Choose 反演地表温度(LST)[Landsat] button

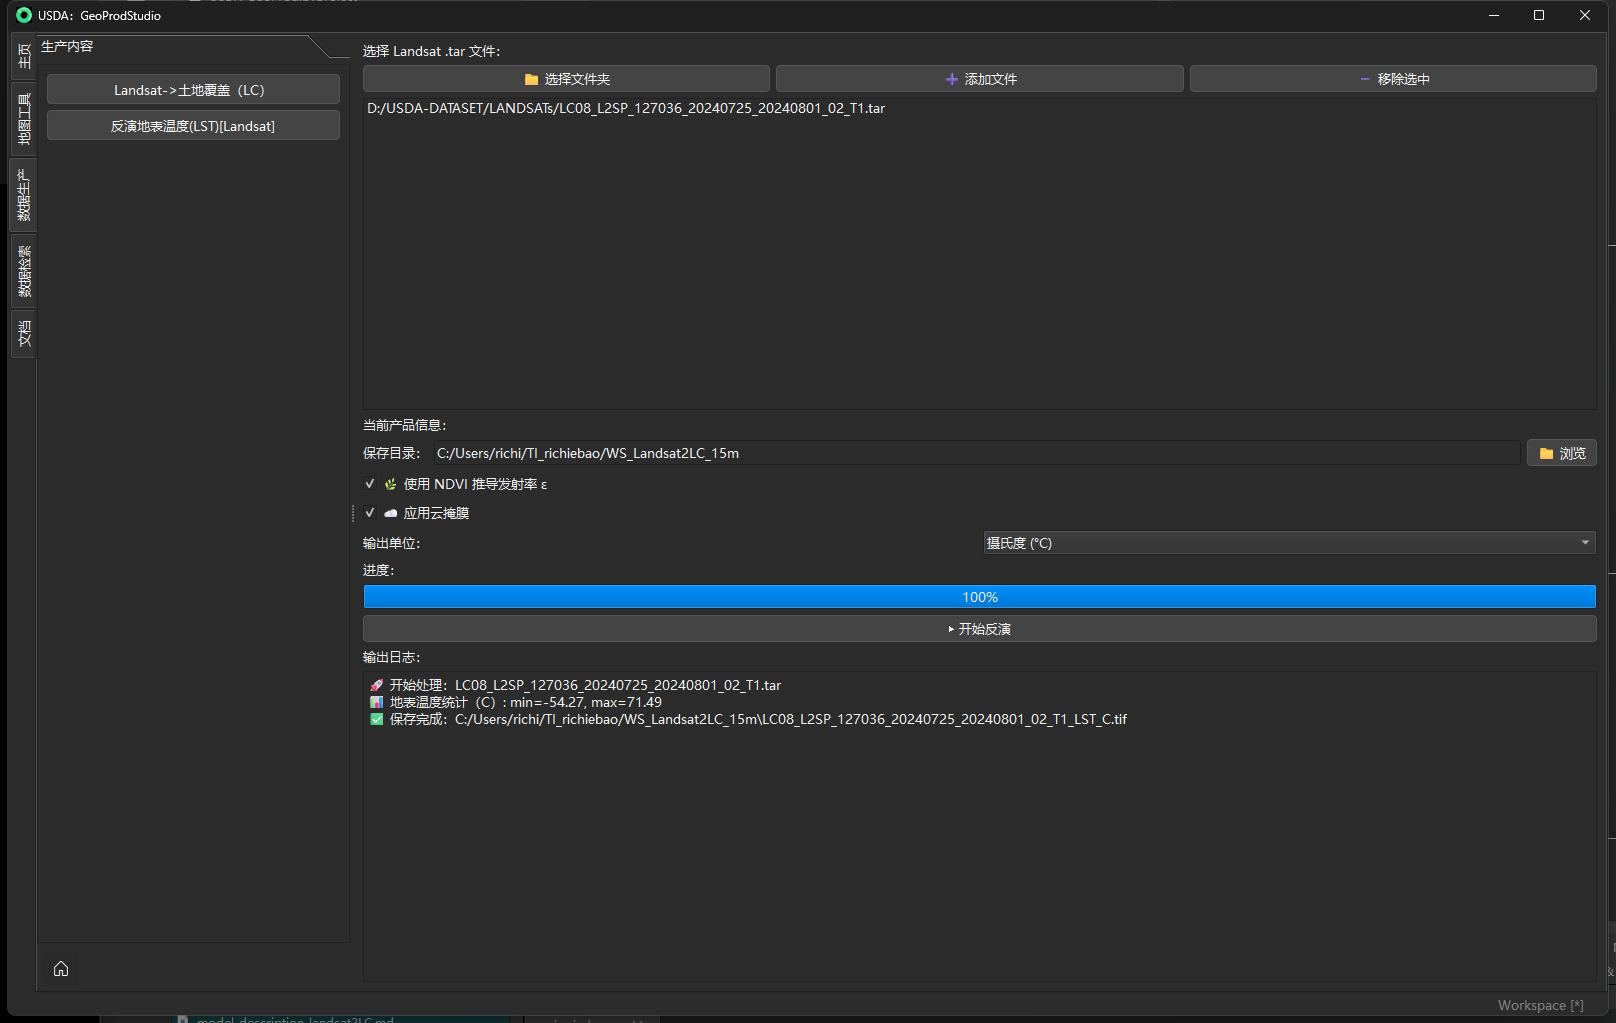click(193, 126)
